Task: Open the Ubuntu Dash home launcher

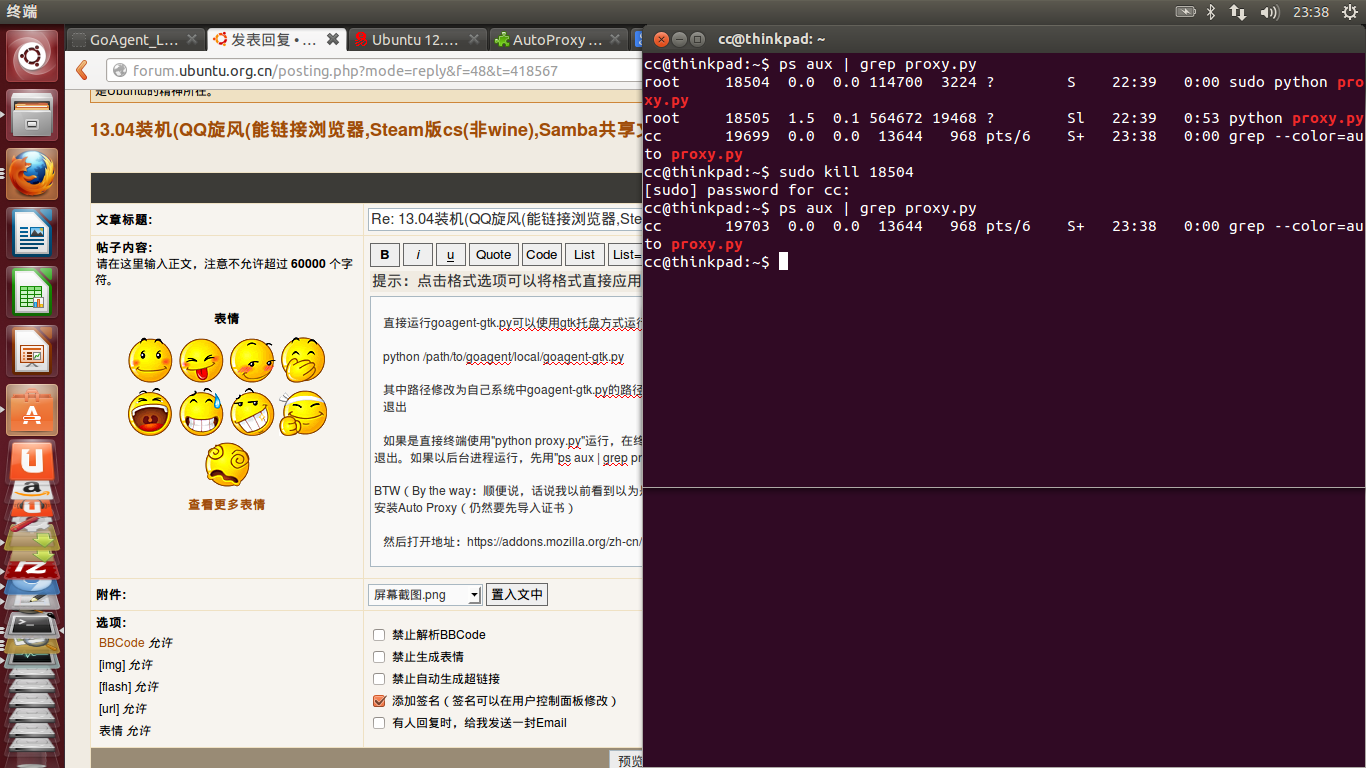Action: click(33, 56)
